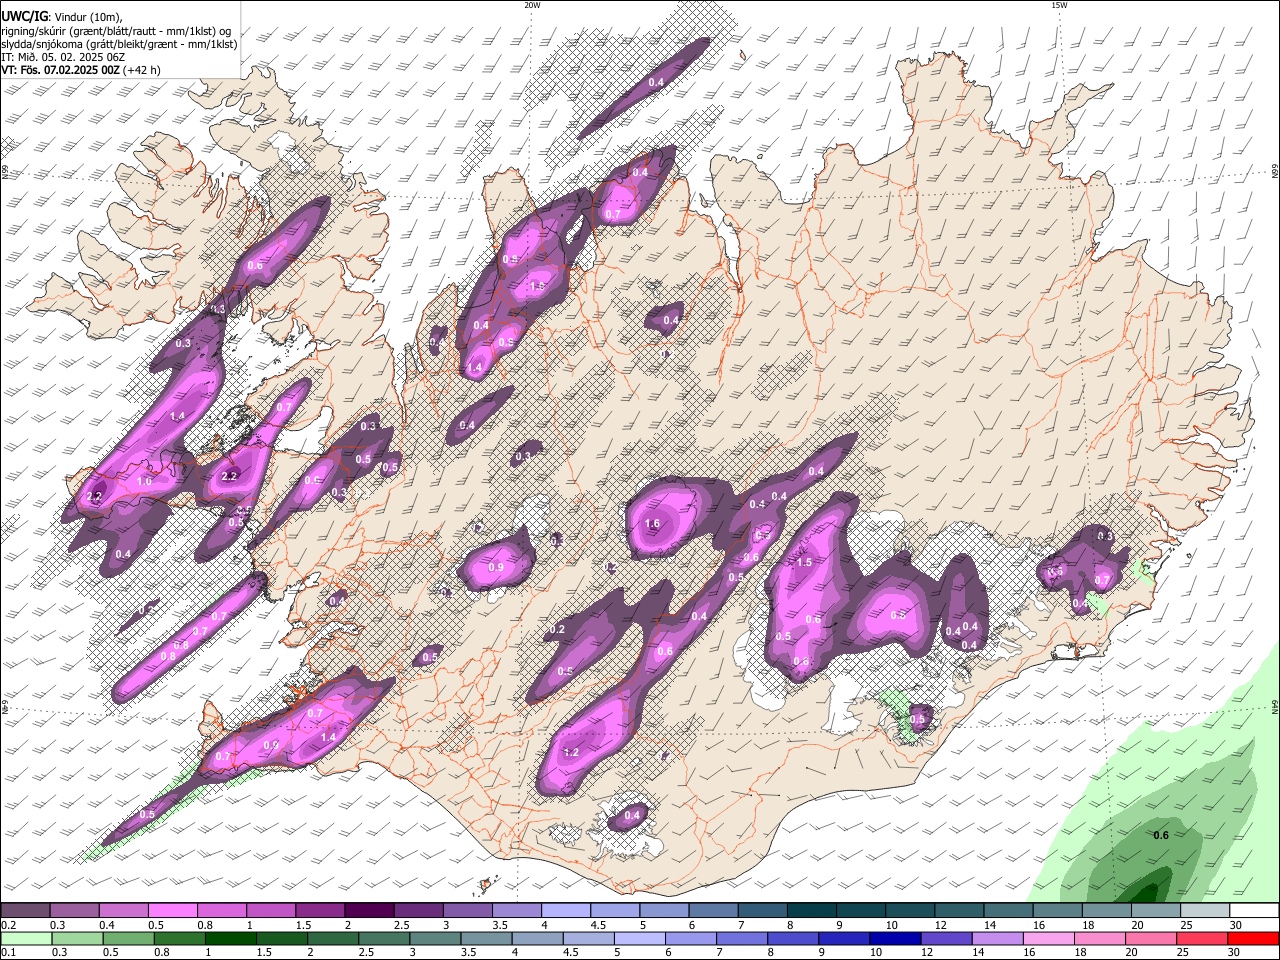Click the "12" label in the rain legend
1280x960 pixels.
925,953
